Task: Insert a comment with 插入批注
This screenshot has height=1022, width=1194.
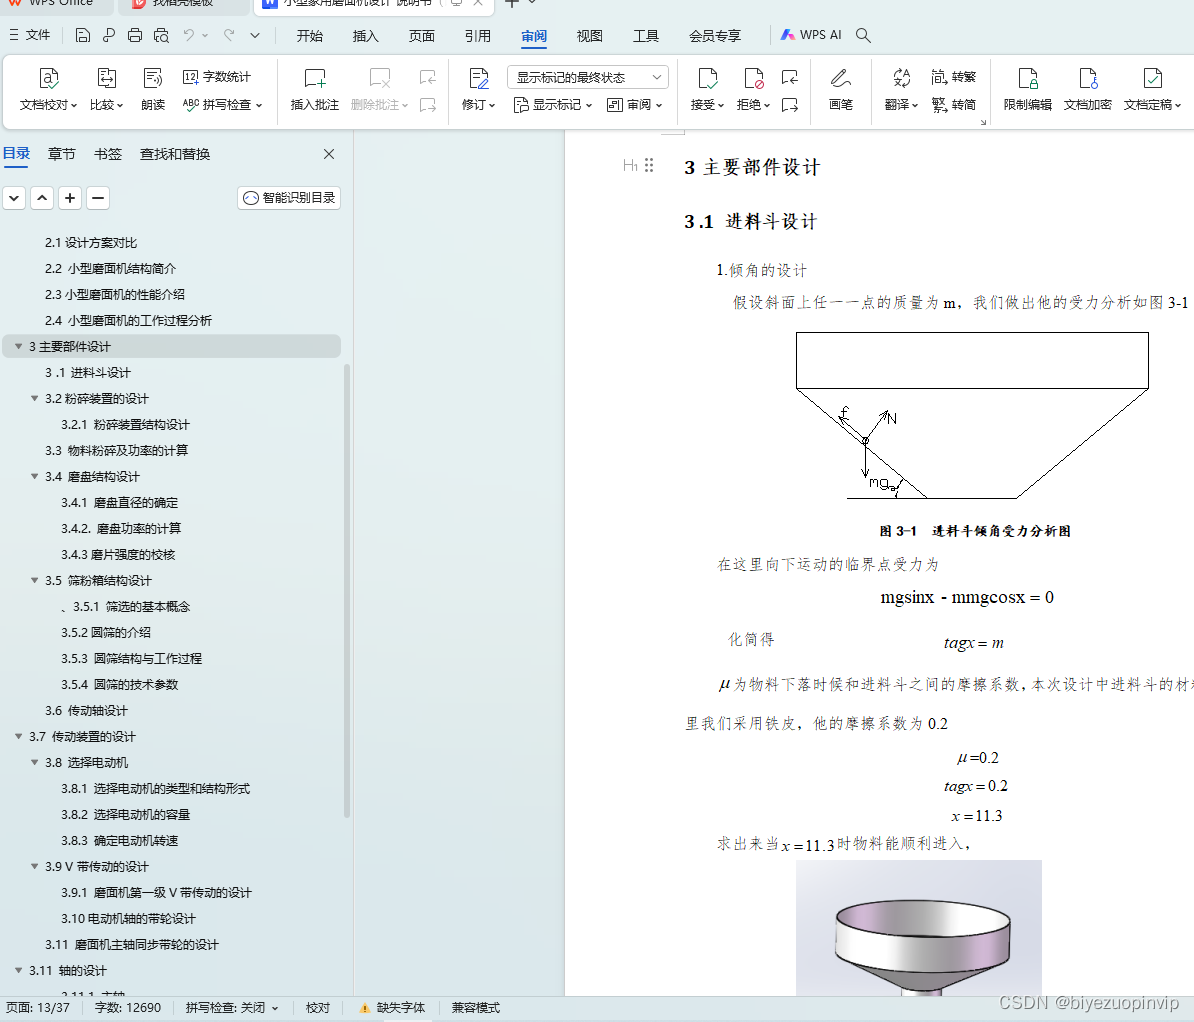Action: [314, 90]
